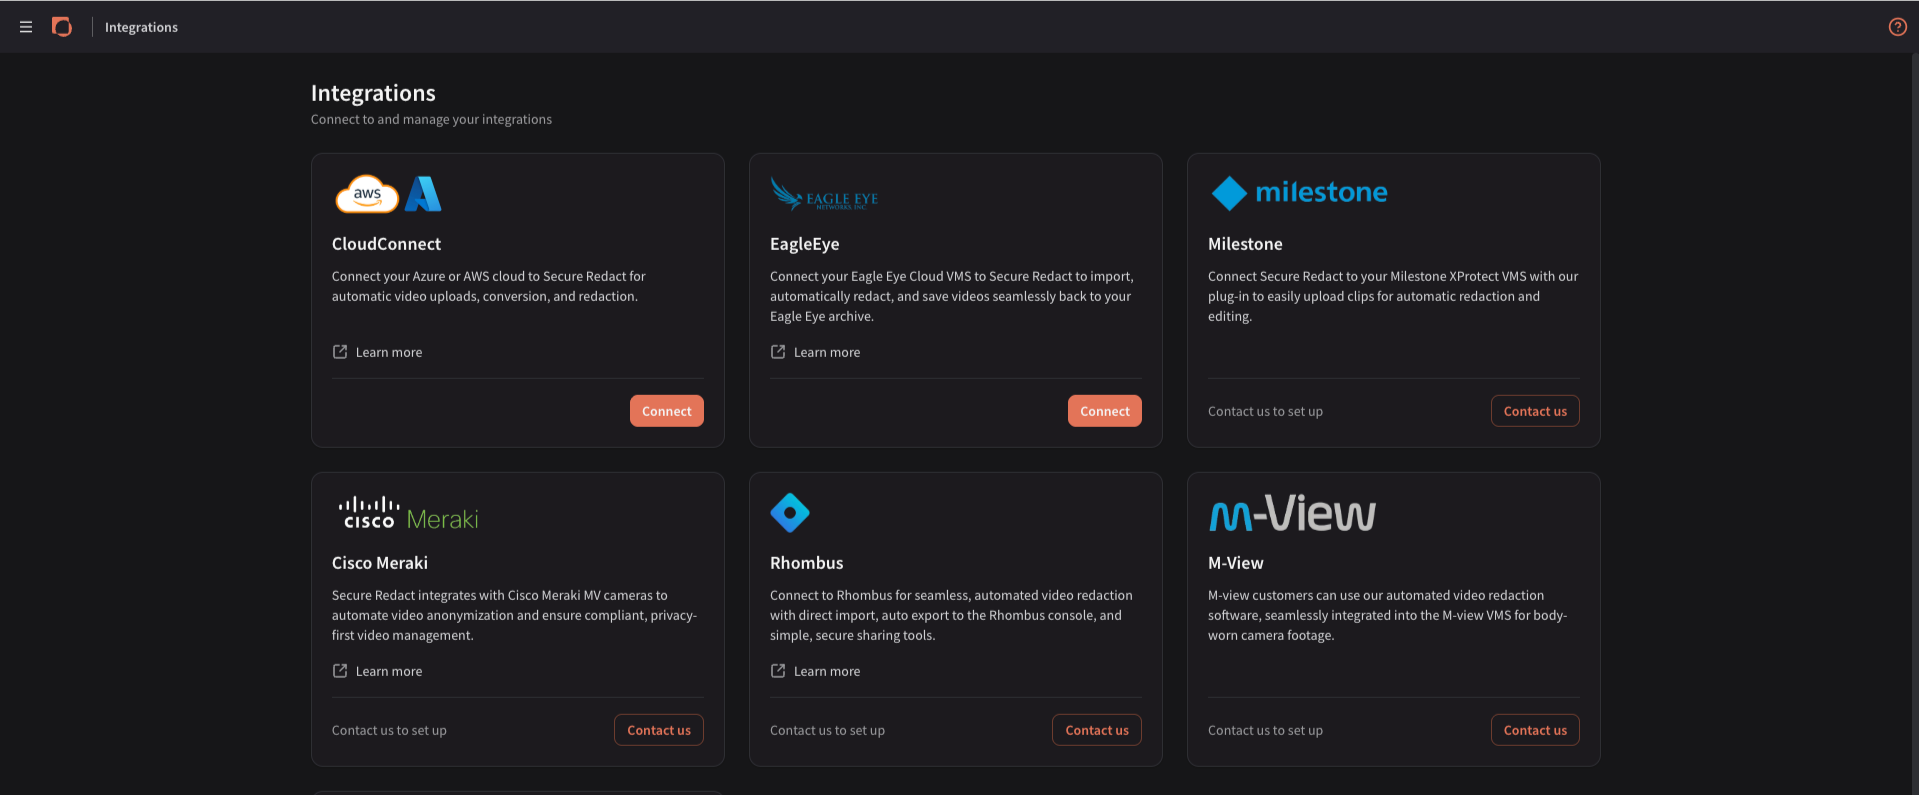Viewport: 1919px width, 795px height.
Task: Click 'Contact us to set up' in Milestone card
Action: tap(1265, 411)
